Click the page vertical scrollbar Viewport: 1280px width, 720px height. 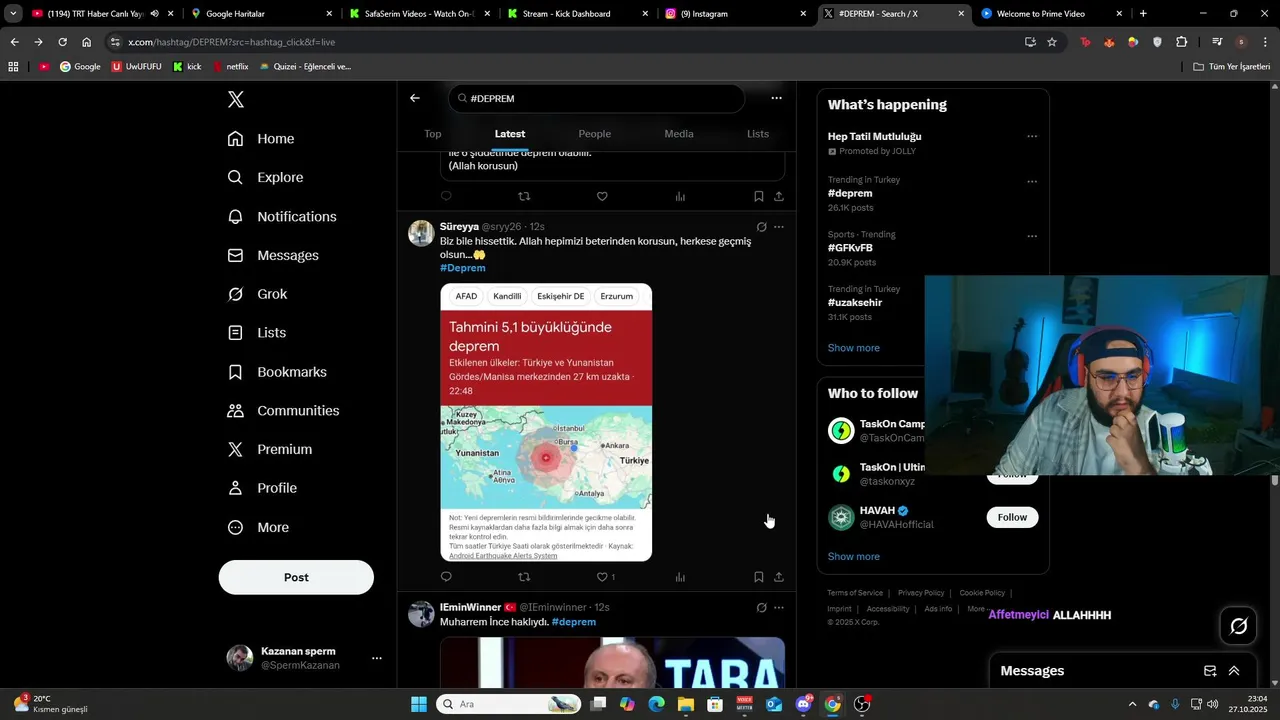pos(1275,480)
